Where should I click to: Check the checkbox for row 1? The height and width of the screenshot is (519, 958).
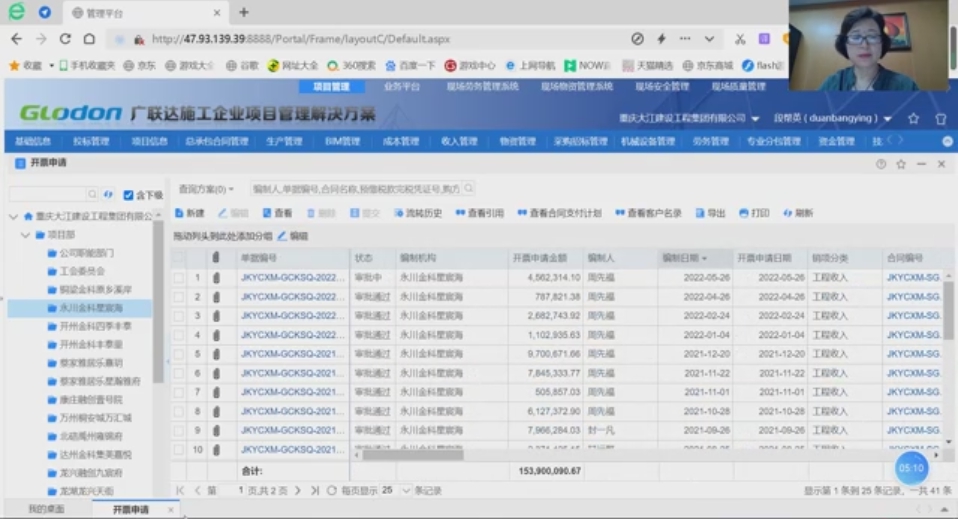pyautogui.click(x=179, y=278)
